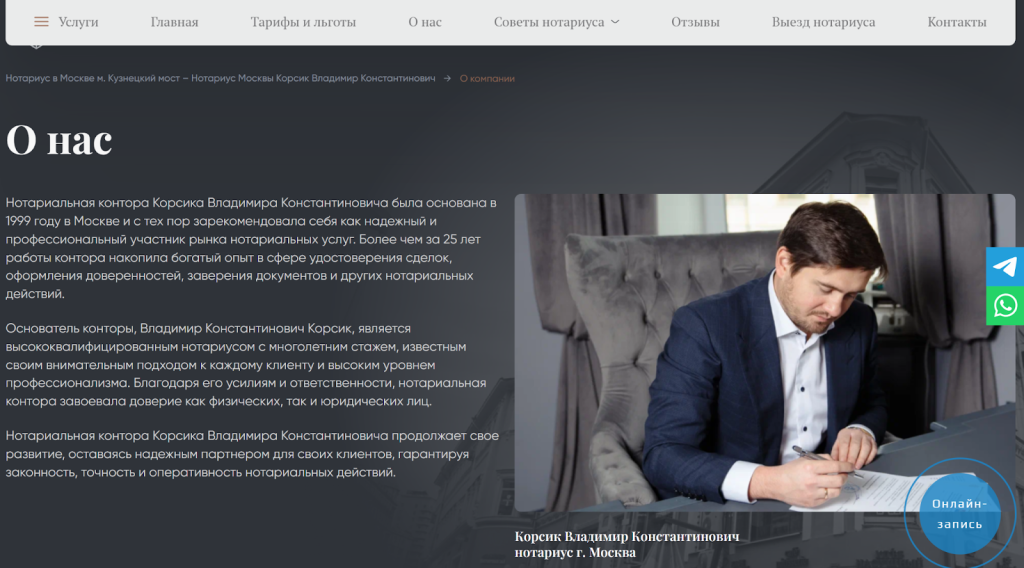Screen dimensions: 1024x568
Task: Click the Онлайн-запись round button
Action: click(959, 514)
